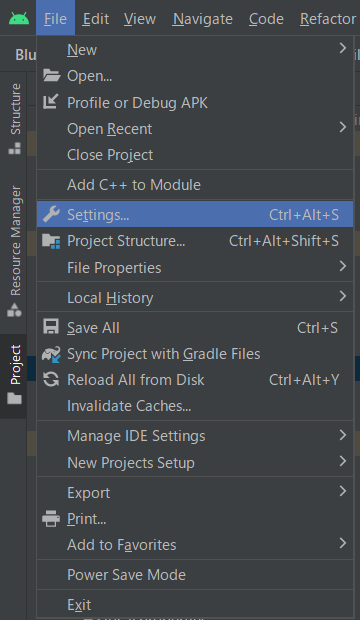The width and height of the screenshot is (360, 620).
Task: Expand the New submenu arrow
Action: pyautogui.click(x=343, y=48)
